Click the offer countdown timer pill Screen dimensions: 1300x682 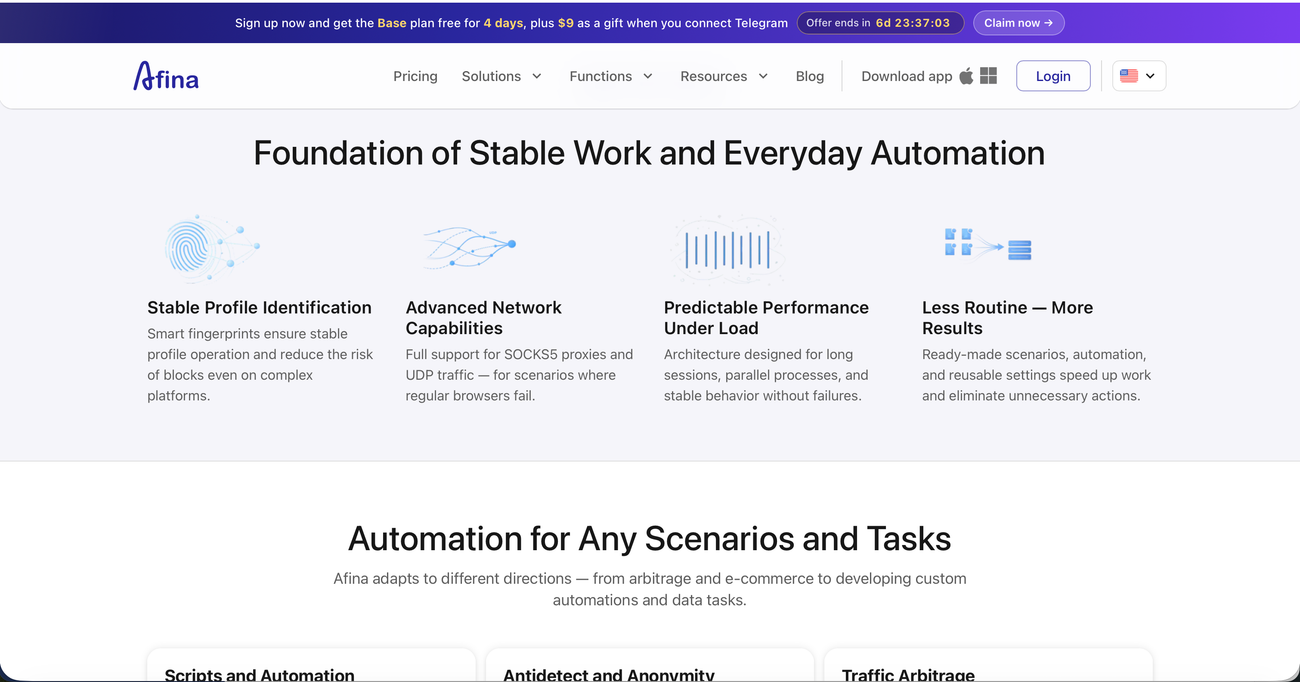[x=880, y=23]
